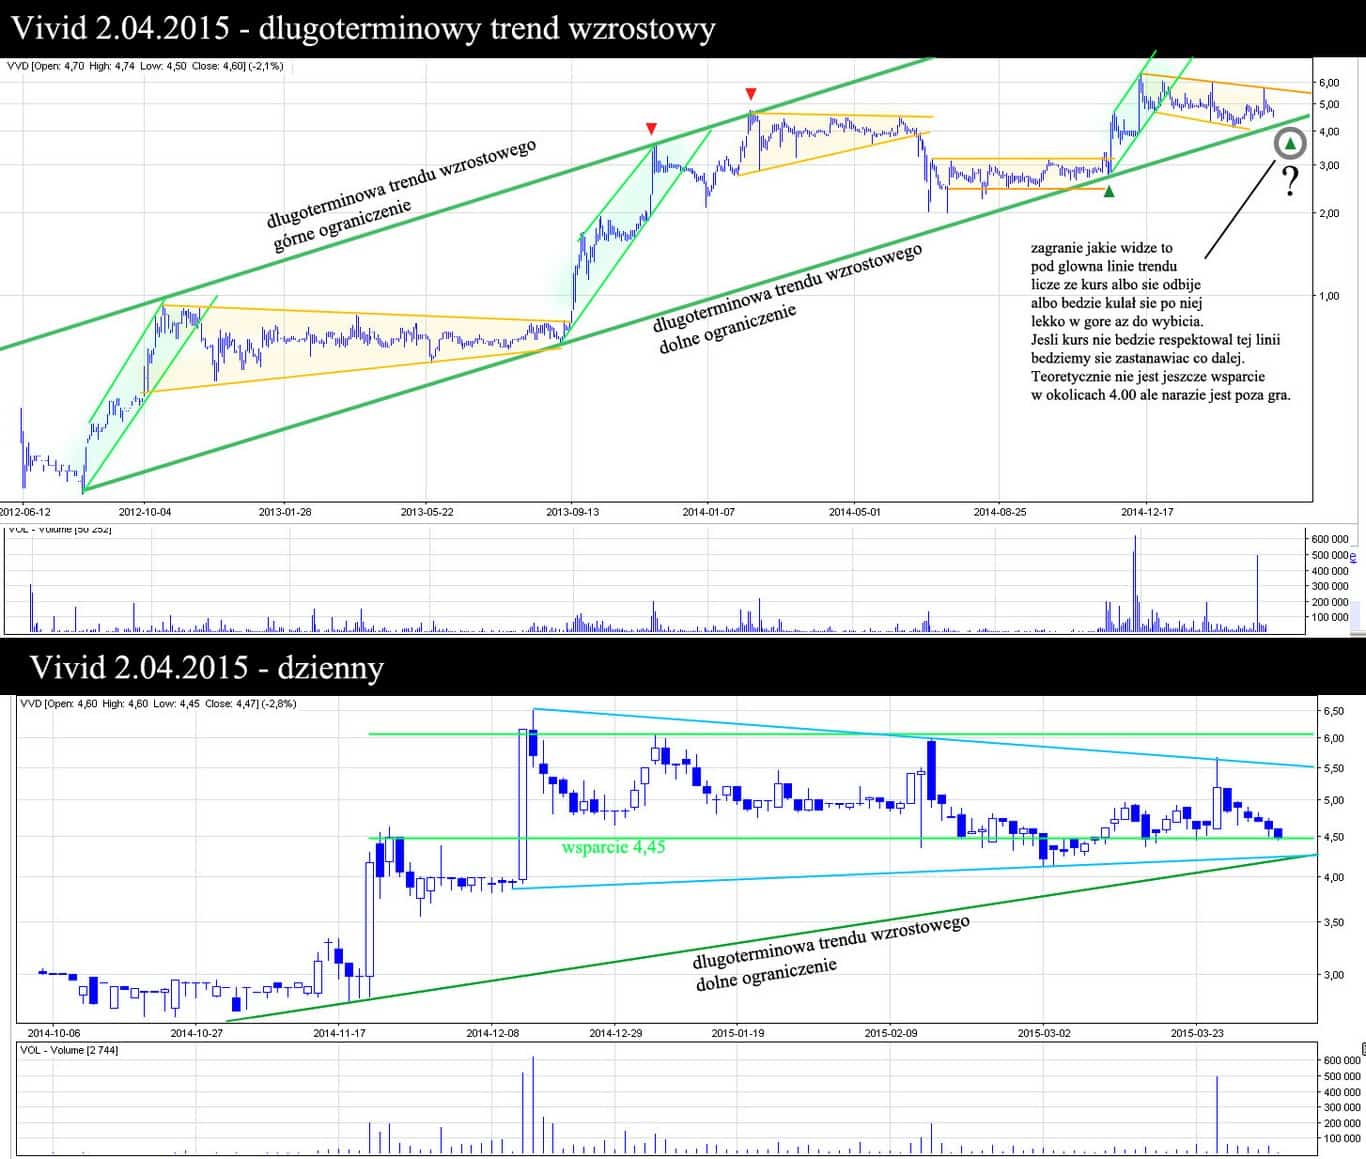Select the 2015-02-09 date on daily axis

click(890, 1032)
